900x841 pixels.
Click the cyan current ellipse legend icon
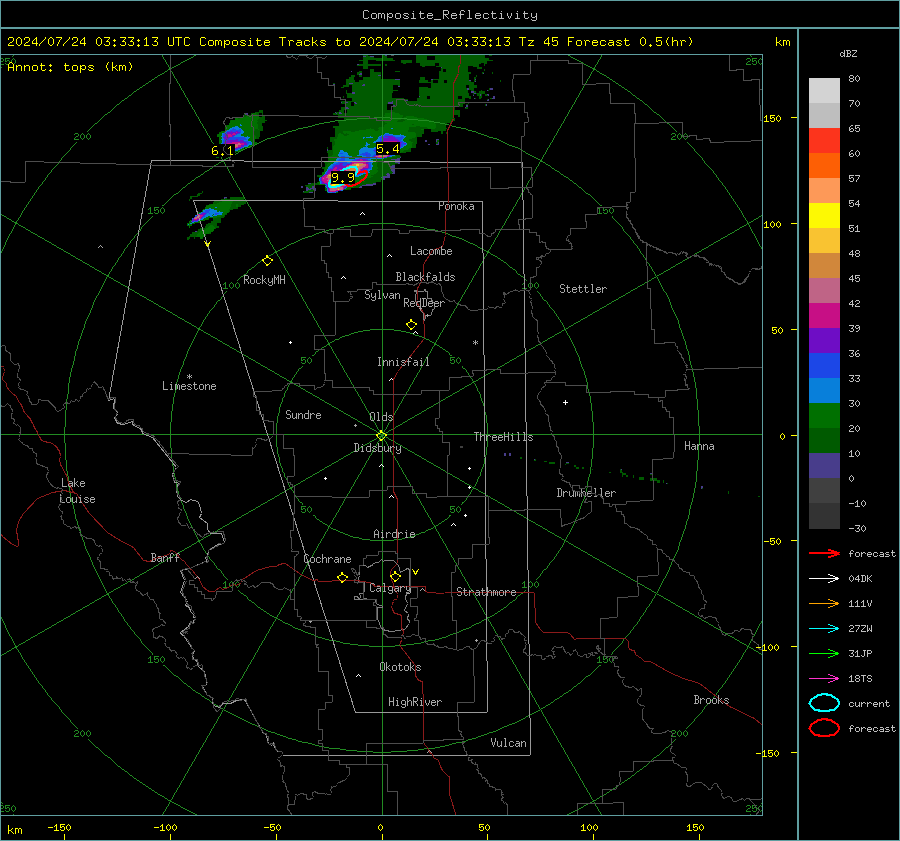(x=824, y=703)
